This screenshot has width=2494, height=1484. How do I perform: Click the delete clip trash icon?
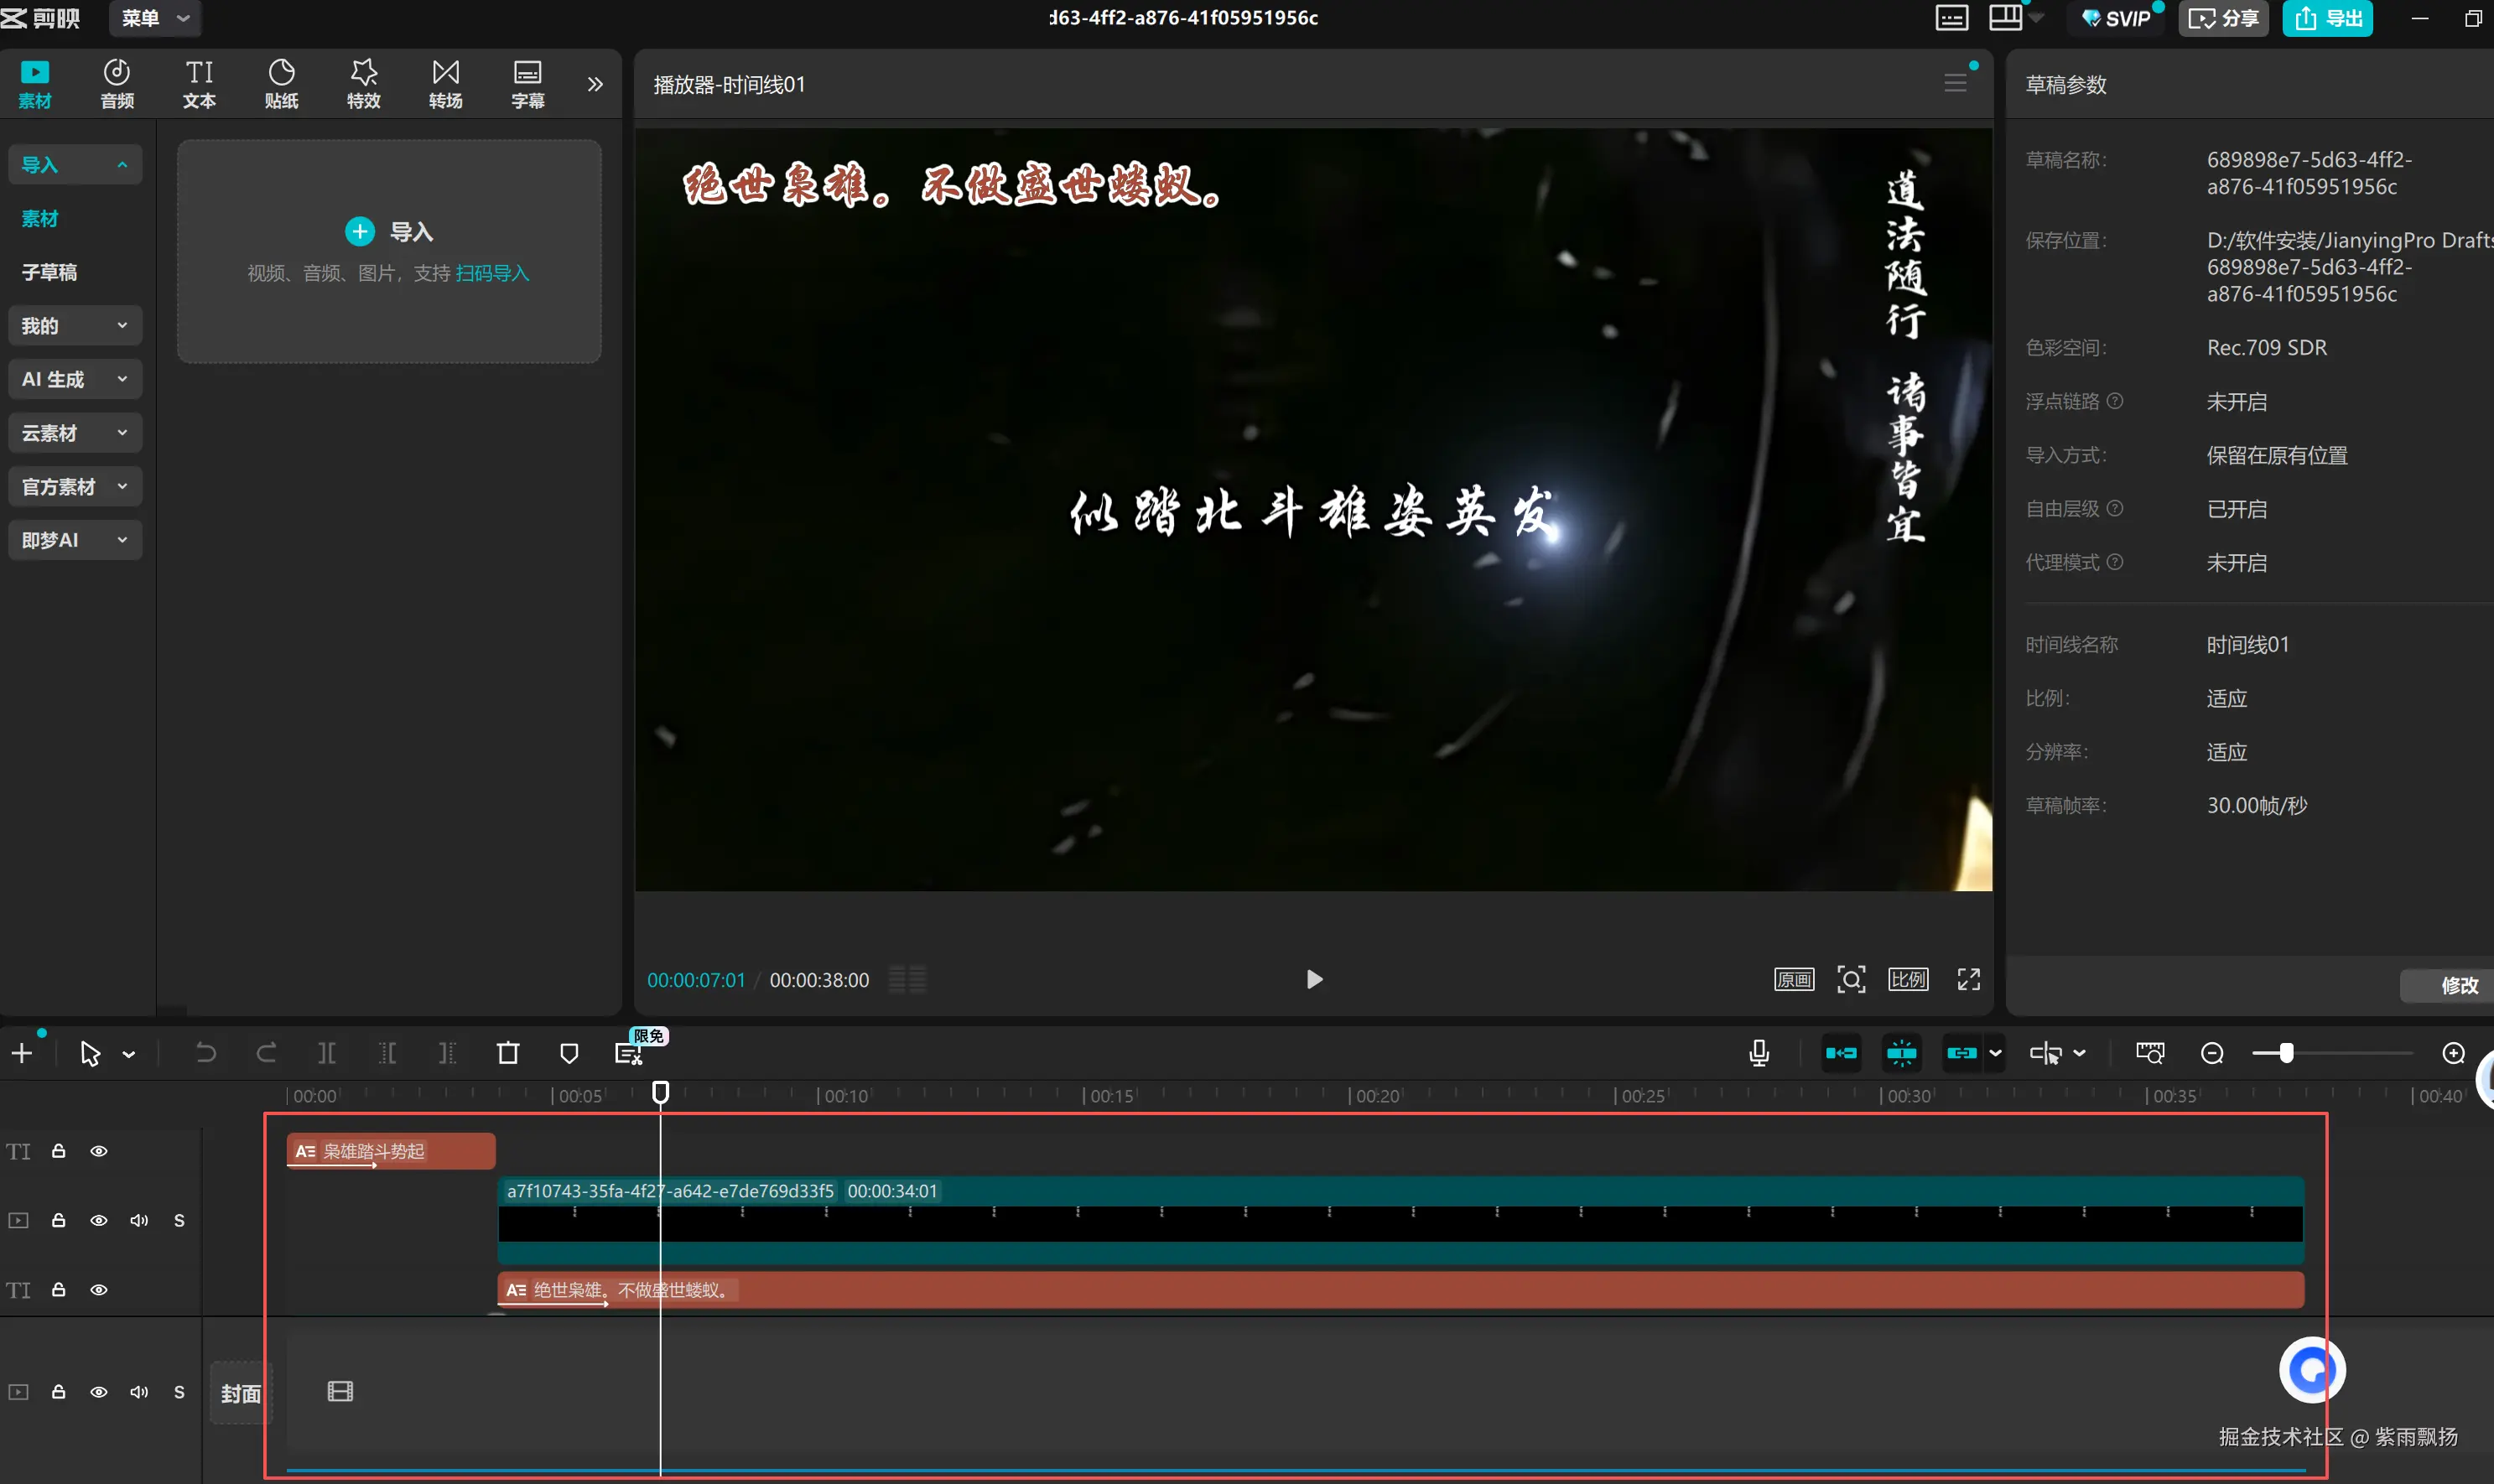508,1053
